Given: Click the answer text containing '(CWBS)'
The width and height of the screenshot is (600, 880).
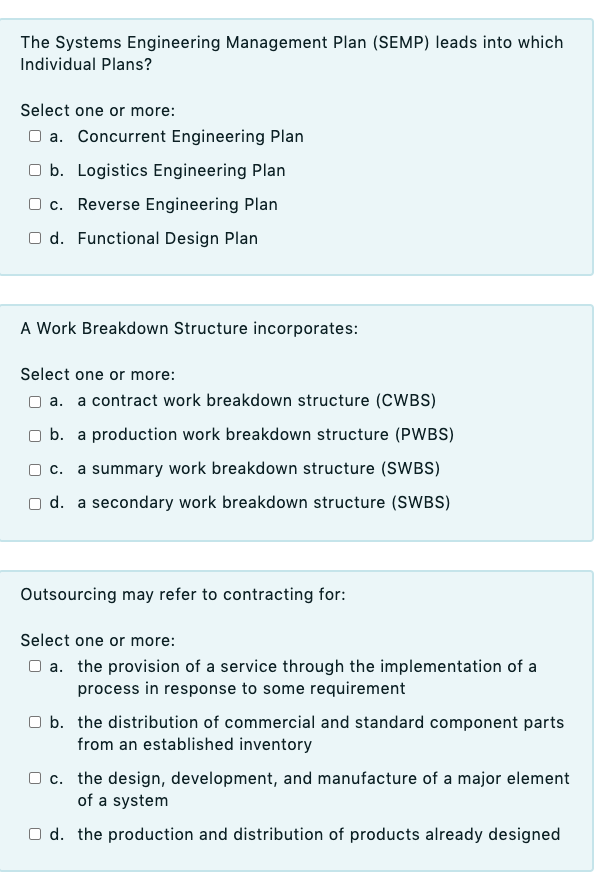Looking at the screenshot, I should coord(257,401).
